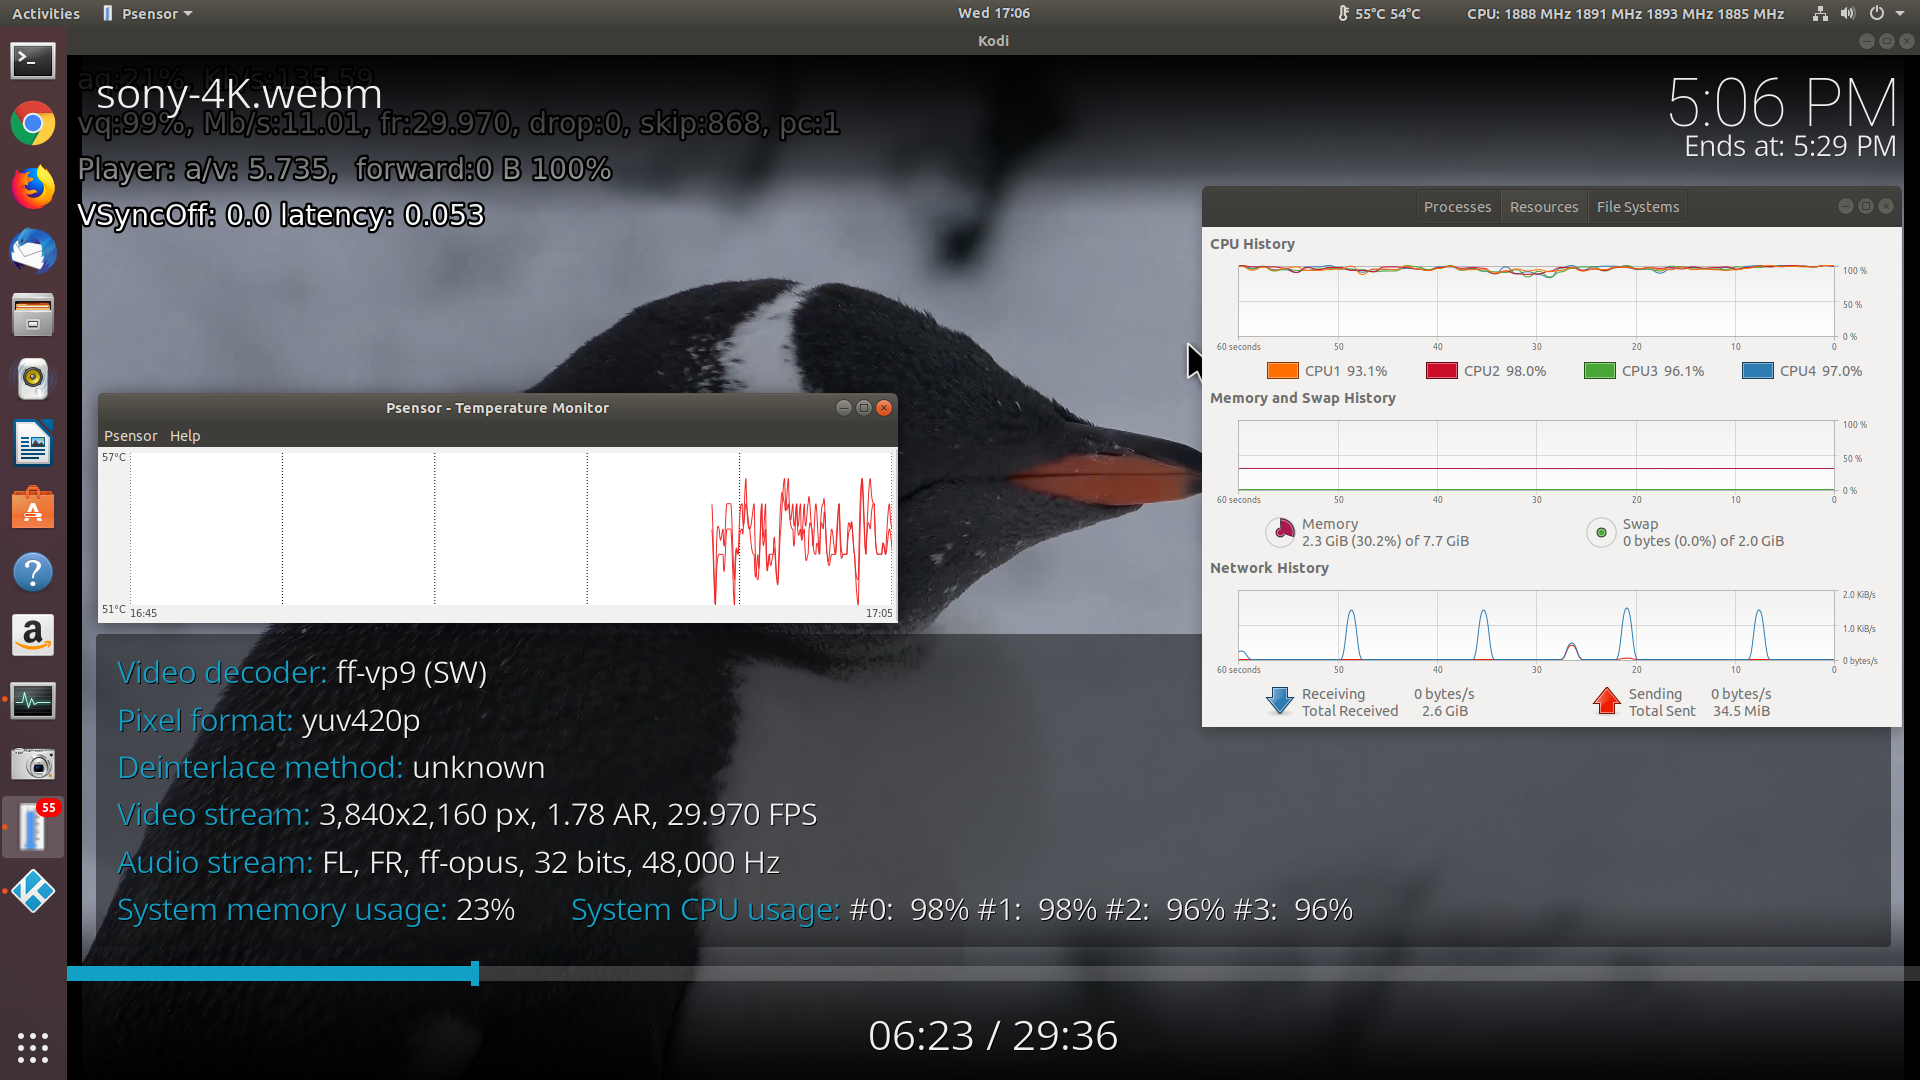Screen dimensions: 1920x1080
Task: Click the Memory pie chart icon
Action: click(x=1281, y=533)
